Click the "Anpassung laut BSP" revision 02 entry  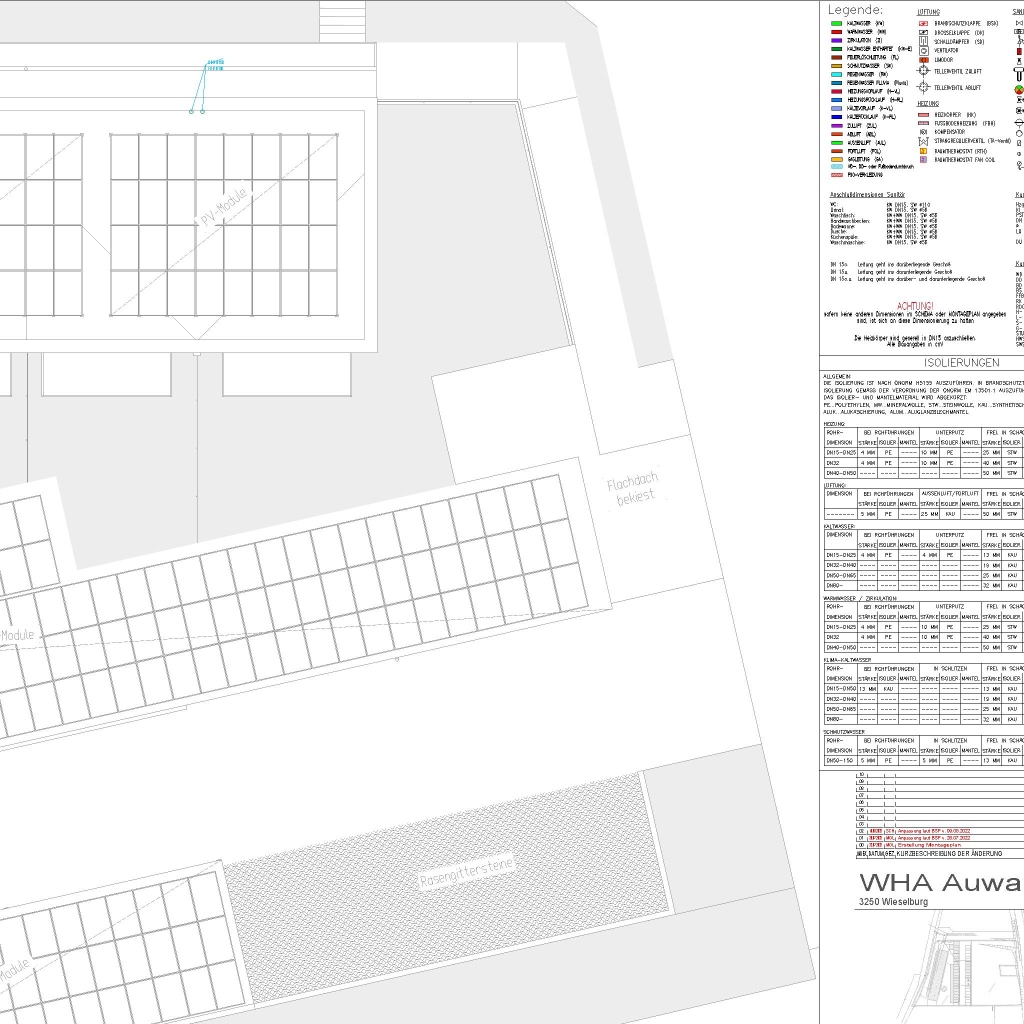[x=934, y=831]
